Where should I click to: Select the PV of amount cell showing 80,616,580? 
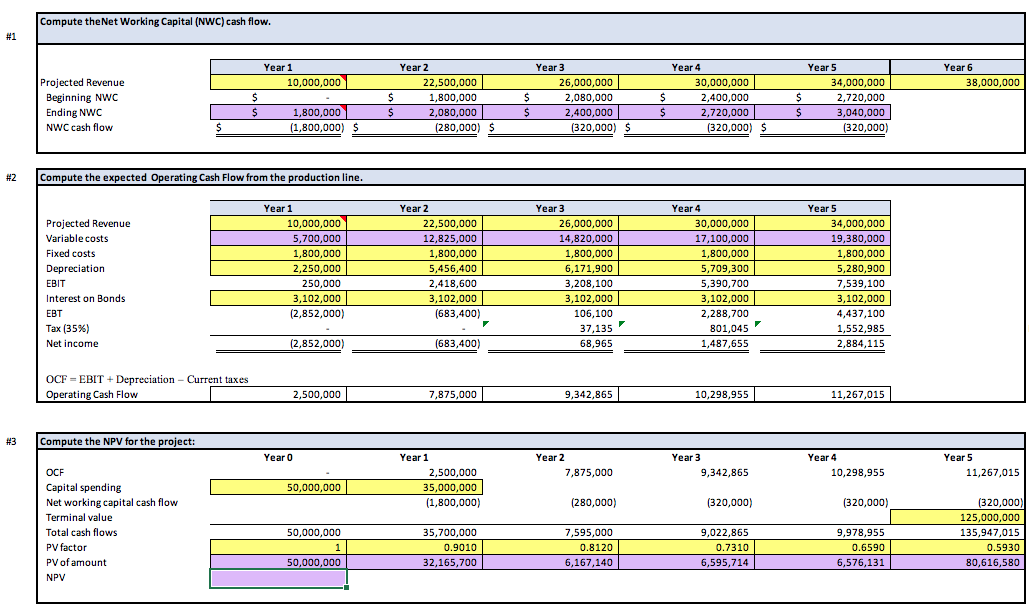tap(957, 562)
